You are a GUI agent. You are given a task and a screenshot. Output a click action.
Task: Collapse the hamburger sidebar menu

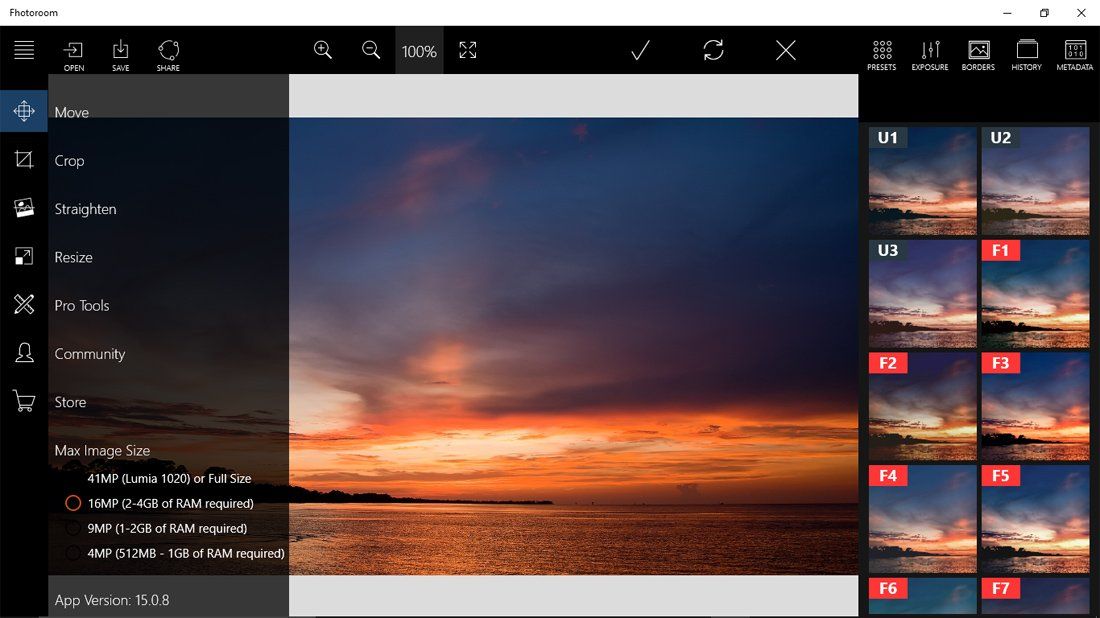23,49
